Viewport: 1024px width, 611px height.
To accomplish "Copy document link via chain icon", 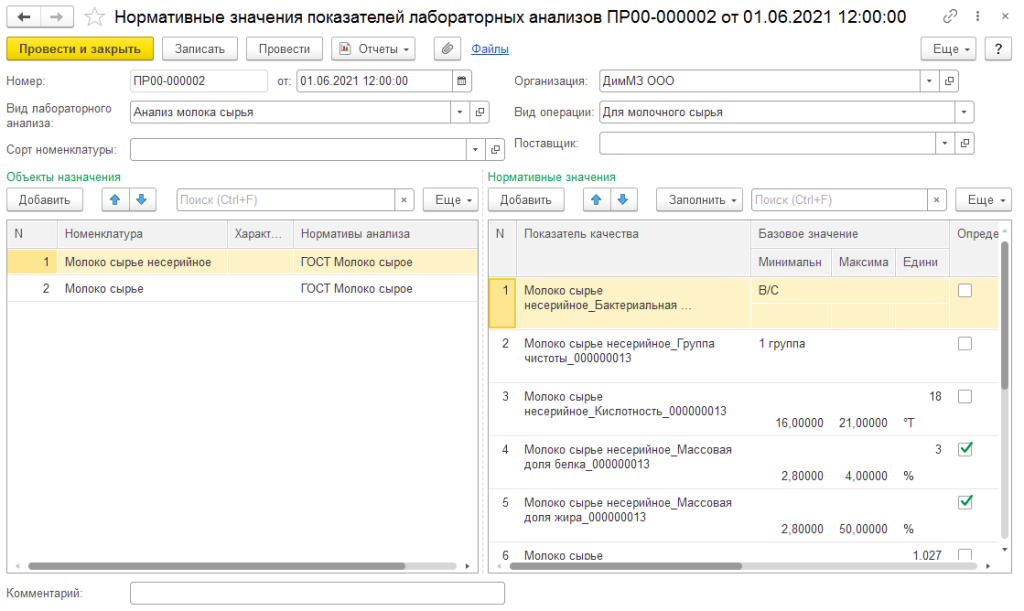I will pos(948,17).
